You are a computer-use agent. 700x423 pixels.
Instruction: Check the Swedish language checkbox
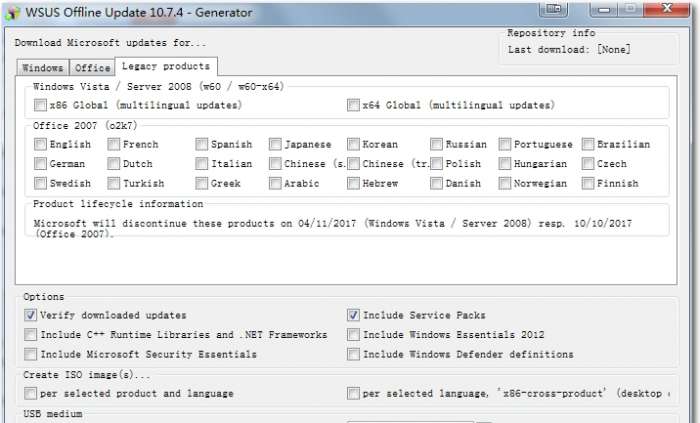point(40,183)
